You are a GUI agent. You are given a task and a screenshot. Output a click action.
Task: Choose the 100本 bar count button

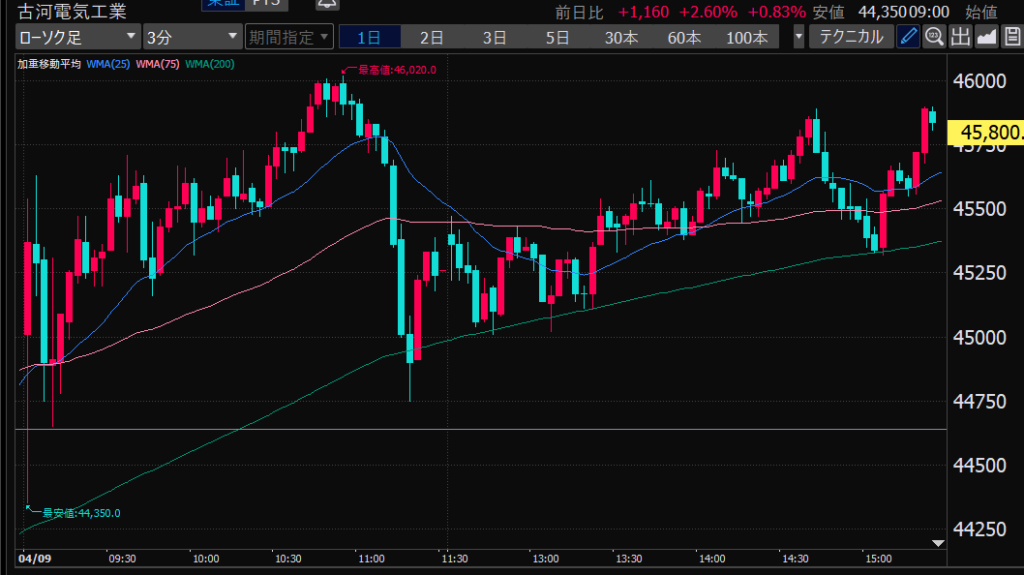tap(747, 38)
